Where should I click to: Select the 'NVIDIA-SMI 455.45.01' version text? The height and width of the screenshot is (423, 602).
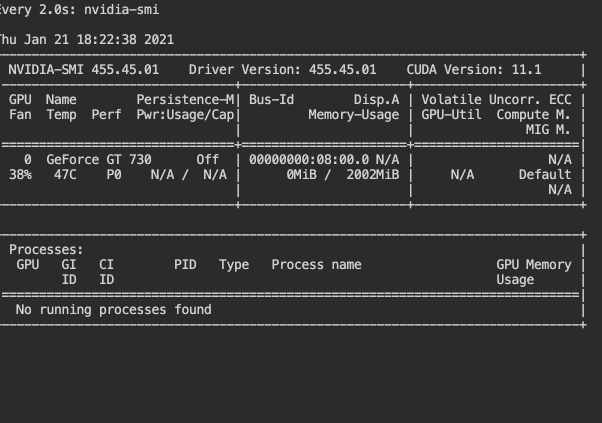coord(83,69)
